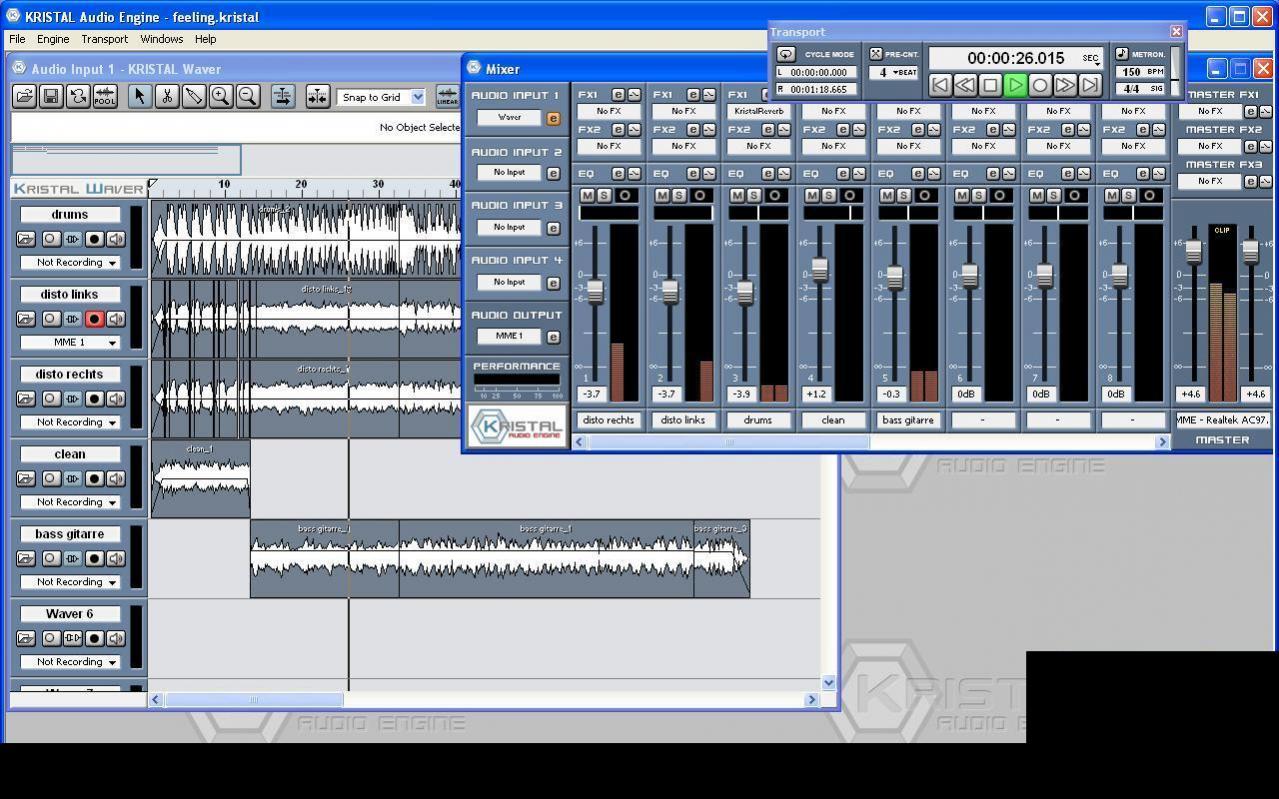Mute the drums mixer channel
The width and height of the screenshot is (1279, 799).
click(x=738, y=195)
